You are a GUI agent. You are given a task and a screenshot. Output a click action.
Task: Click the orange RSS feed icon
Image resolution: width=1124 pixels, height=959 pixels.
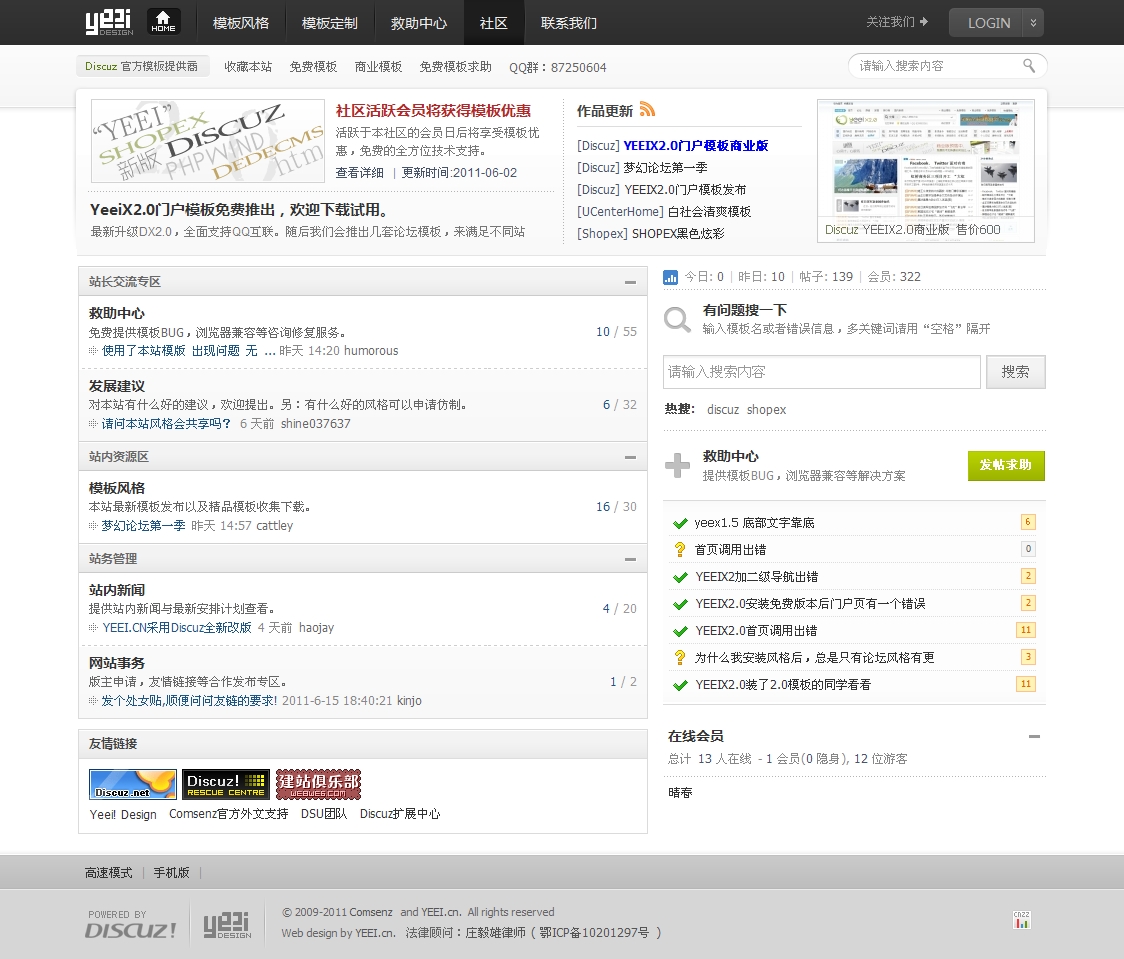click(x=647, y=110)
